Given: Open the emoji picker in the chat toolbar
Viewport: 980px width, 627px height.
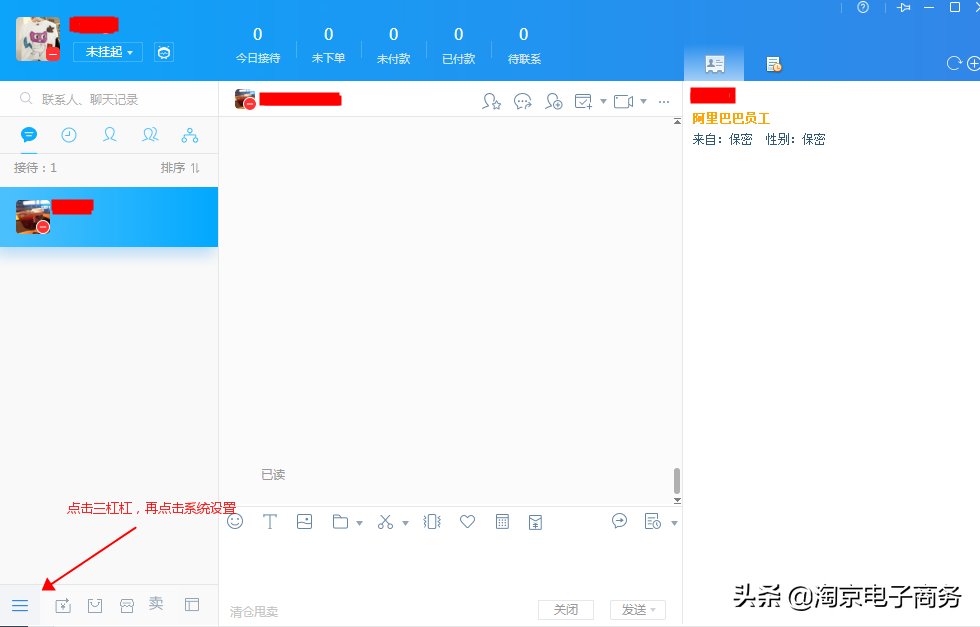Looking at the screenshot, I should [x=236, y=521].
